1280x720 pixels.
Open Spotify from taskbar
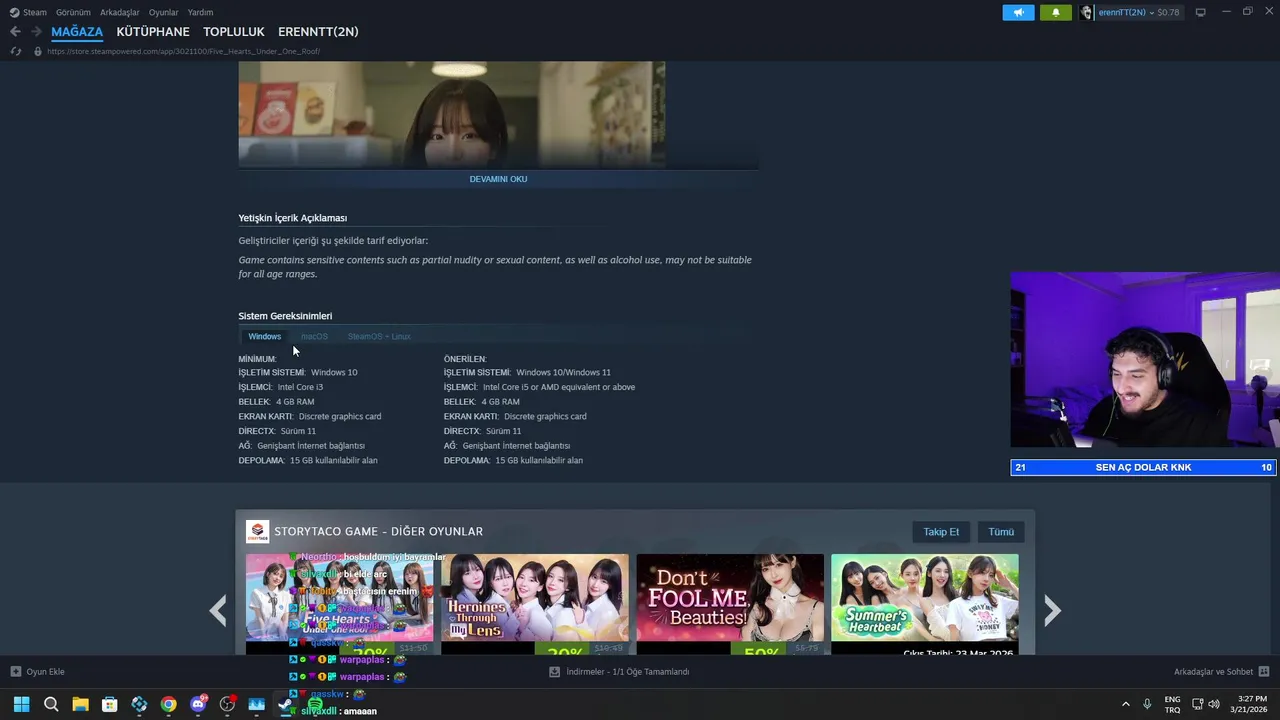[315, 704]
